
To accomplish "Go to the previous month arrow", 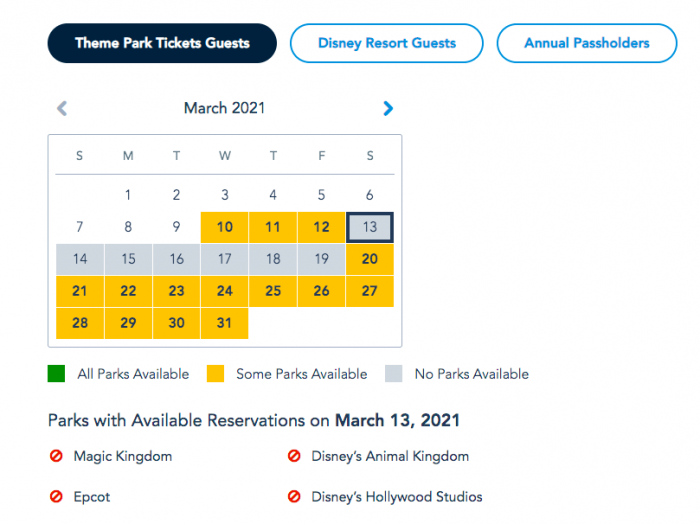I will [x=62, y=108].
